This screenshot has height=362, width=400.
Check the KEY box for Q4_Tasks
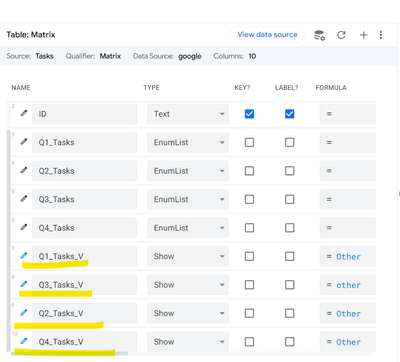249,228
